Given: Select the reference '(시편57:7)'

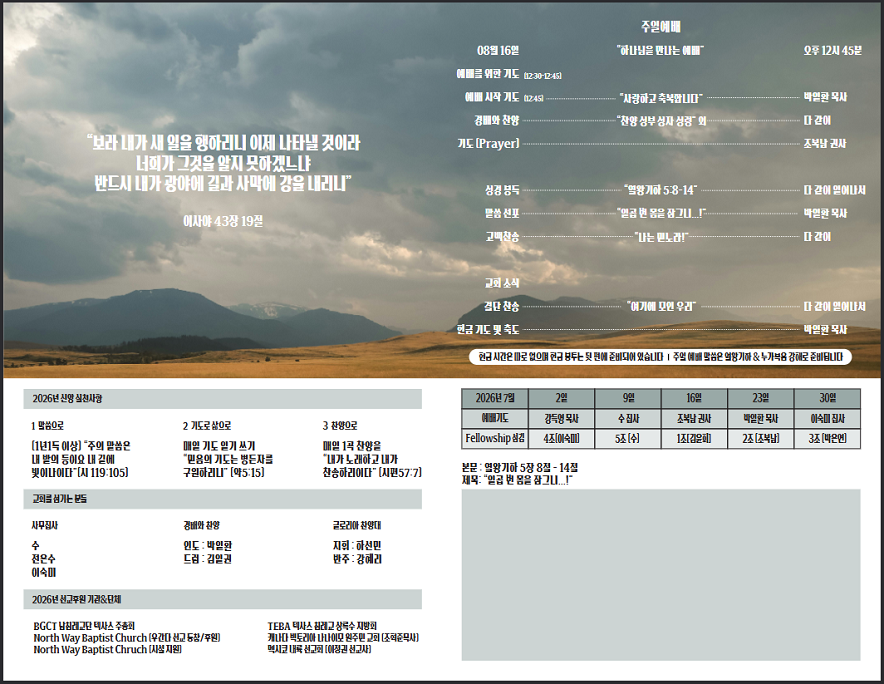Looking at the screenshot, I should coord(400,473).
